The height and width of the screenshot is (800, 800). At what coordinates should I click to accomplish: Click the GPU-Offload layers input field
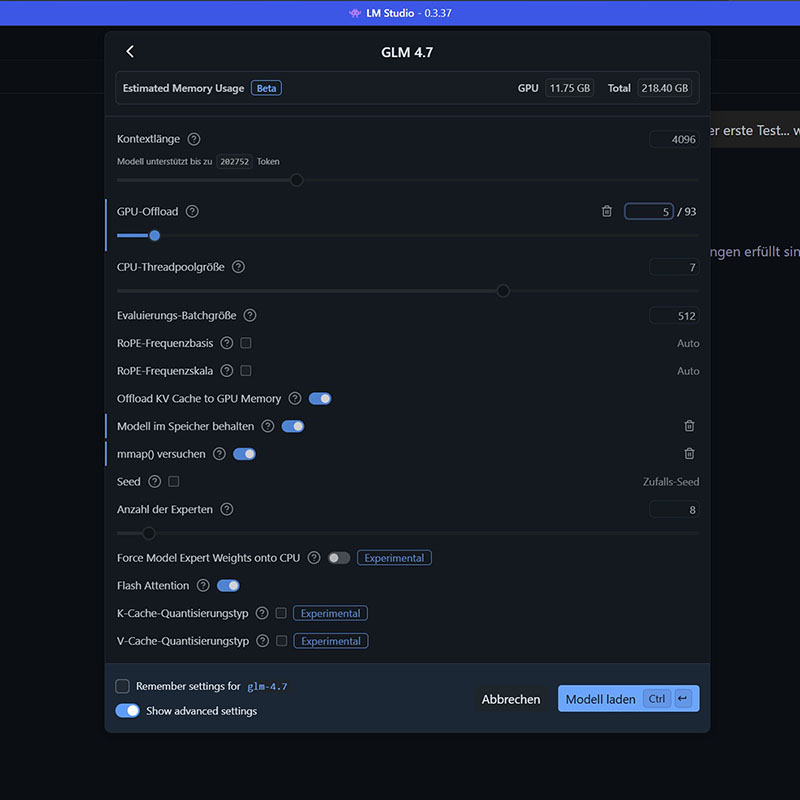point(648,211)
